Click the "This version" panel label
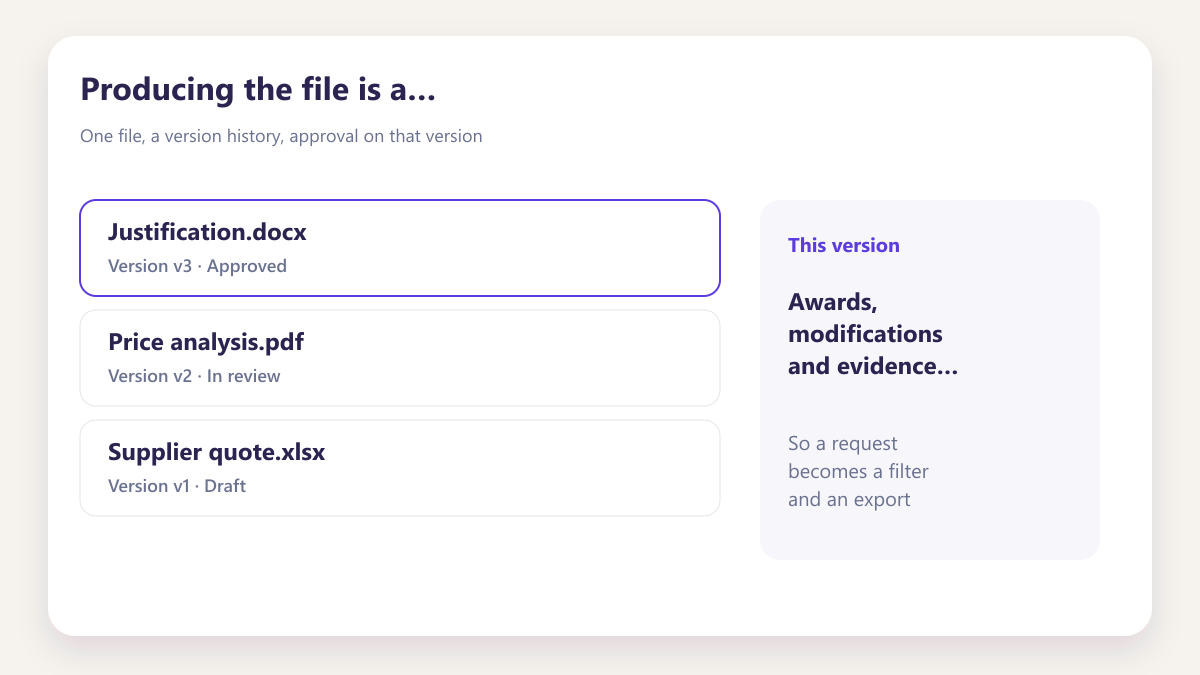 (x=844, y=245)
